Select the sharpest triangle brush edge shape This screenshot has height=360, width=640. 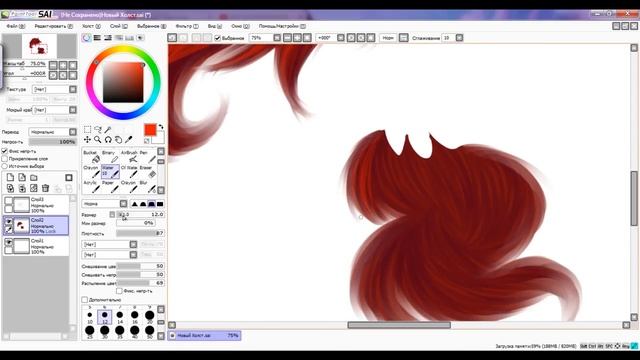pyautogui.click(x=134, y=204)
